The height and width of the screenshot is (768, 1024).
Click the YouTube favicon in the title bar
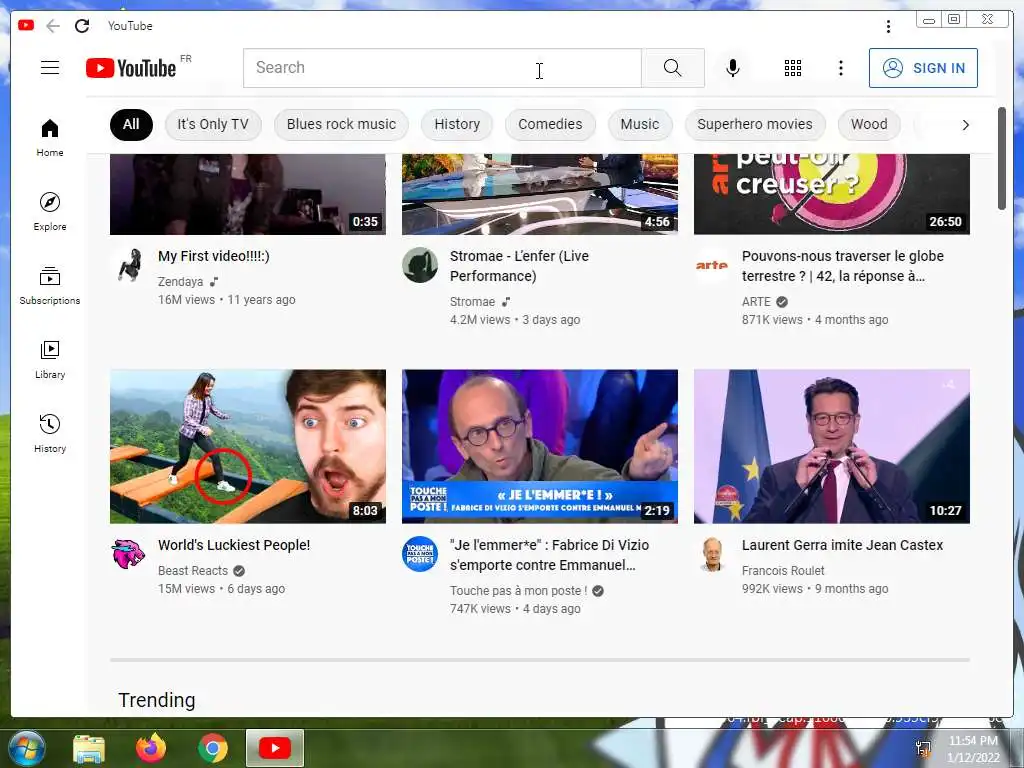[x=26, y=25]
